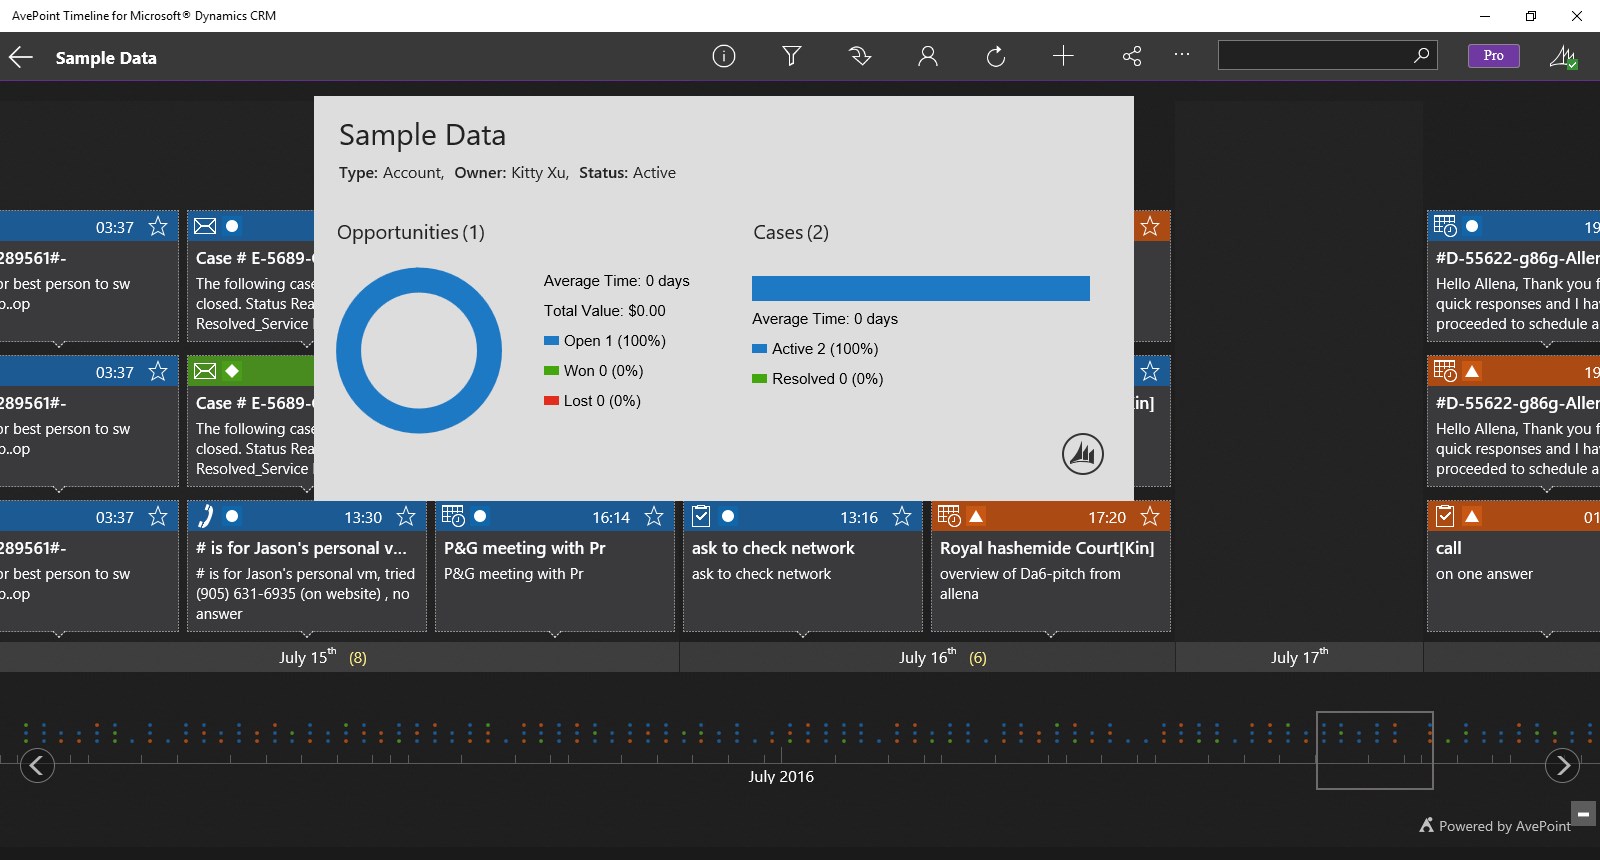
Task: Select the July 16th day header
Action: 927,657
